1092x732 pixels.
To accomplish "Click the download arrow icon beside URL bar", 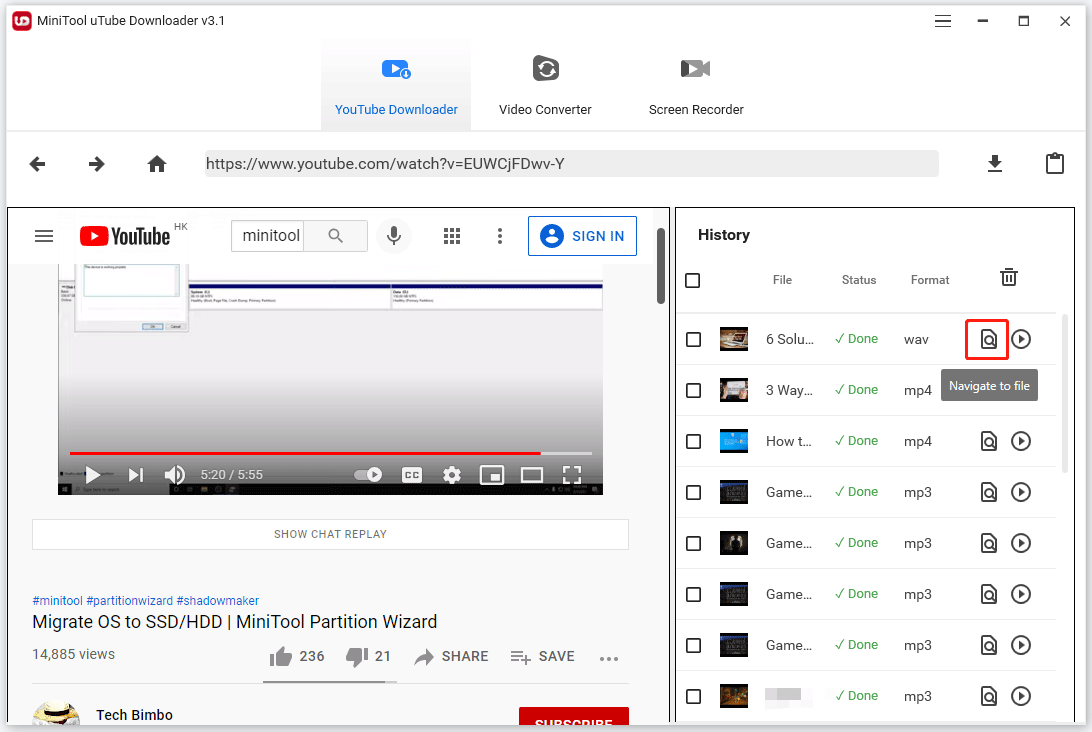I will pyautogui.click(x=994, y=164).
